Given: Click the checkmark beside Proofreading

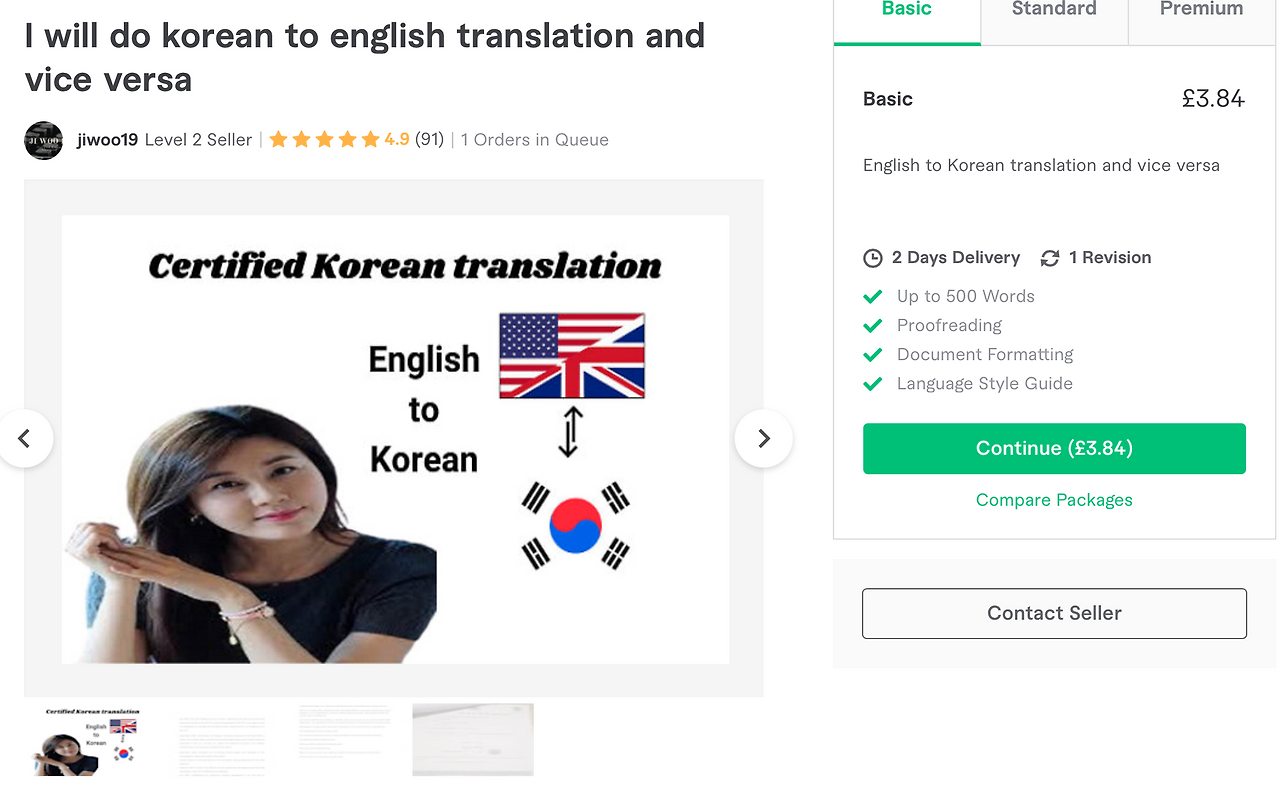Looking at the screenshot, I should 873,325.
